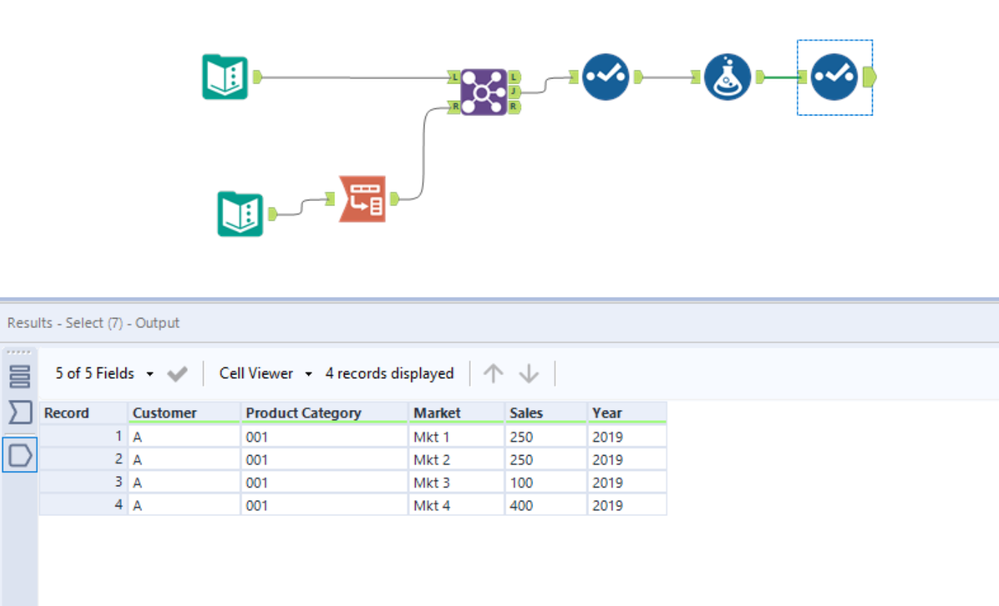The width and height of the screenshot is (999, 606).
Task: Select Year 2019 cell in record 4
Action: pyautogui.click(x=627, y=506)
